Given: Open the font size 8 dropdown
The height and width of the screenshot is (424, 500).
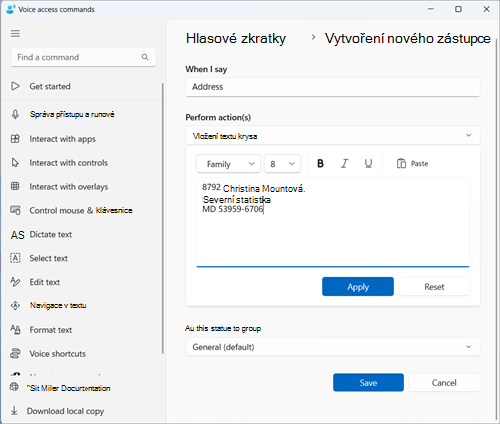Looking at the screenshot, I should (x=282, y=164).
